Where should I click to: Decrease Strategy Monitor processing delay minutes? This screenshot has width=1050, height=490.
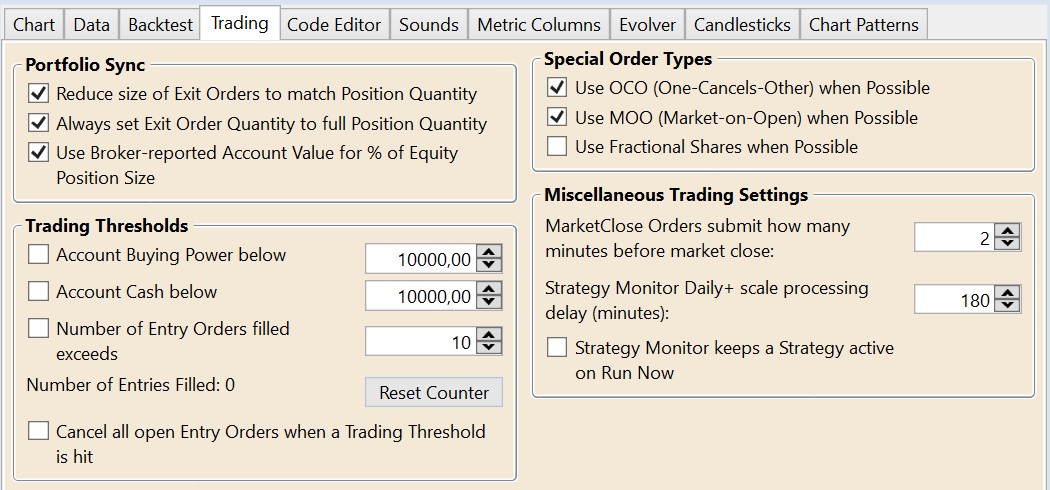[x=1008, y=305]
